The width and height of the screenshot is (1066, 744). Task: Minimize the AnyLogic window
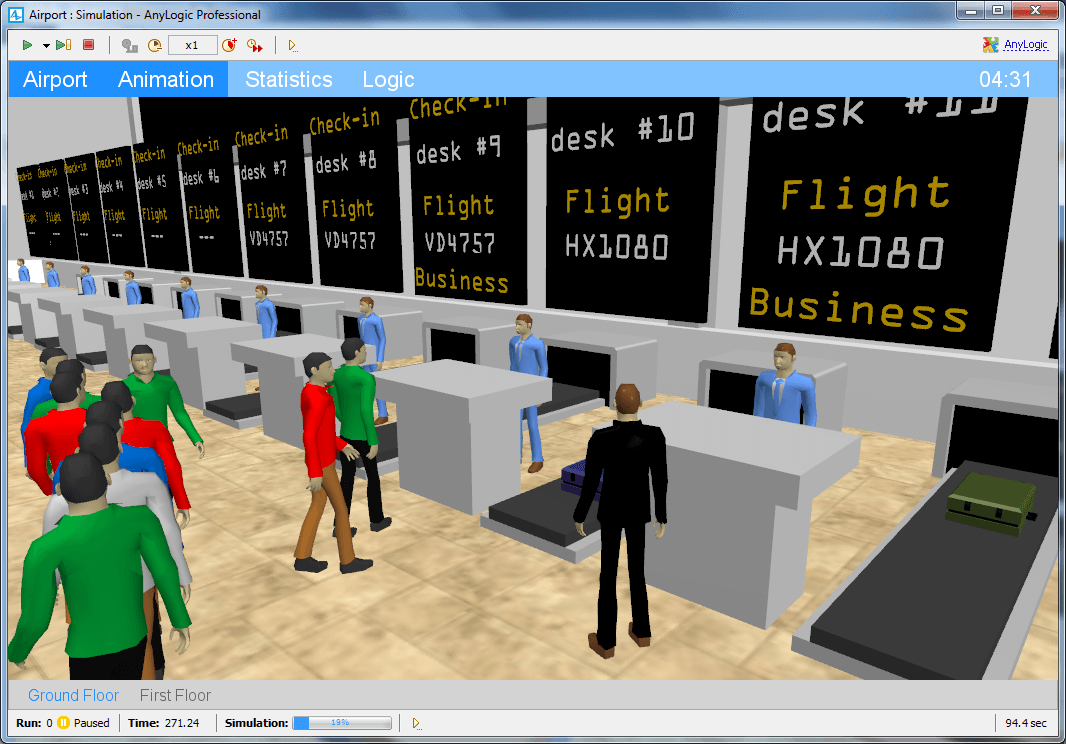[971, 11]
